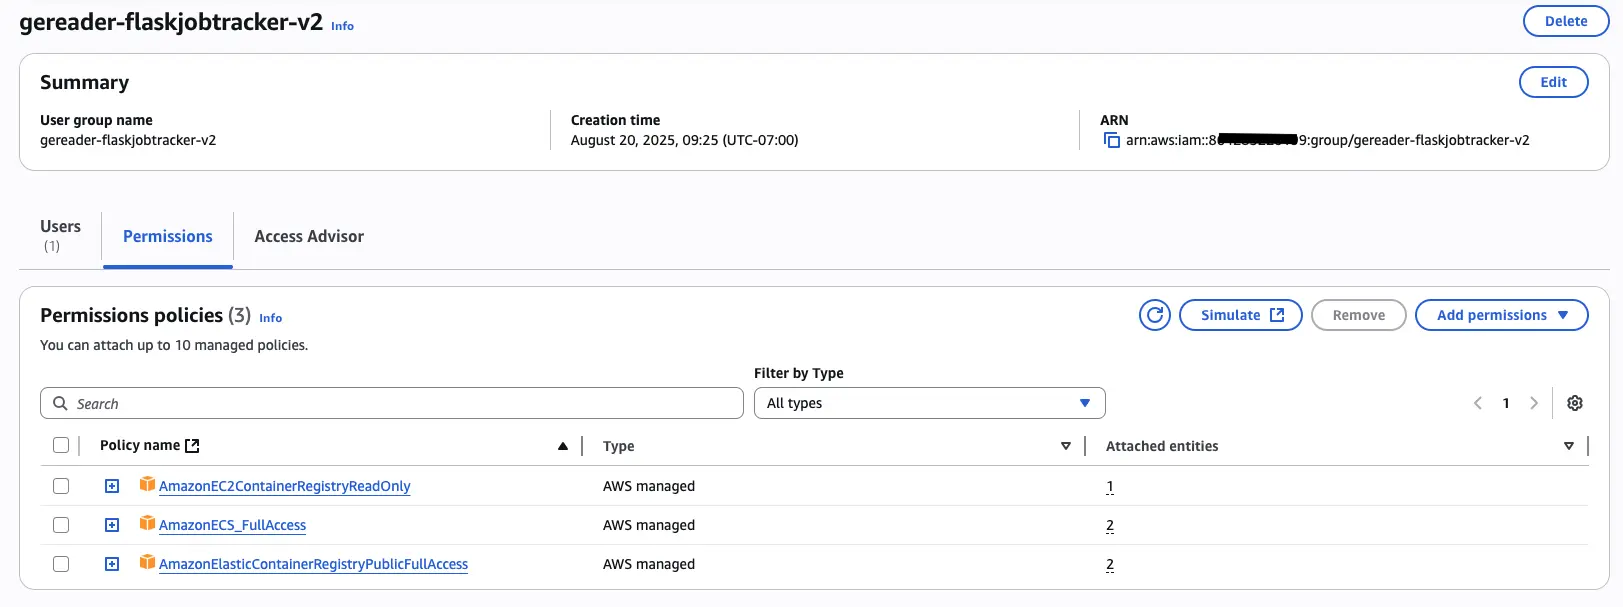Expand the AmazonECS_FullAccess policy row

(x=112, y=525)
